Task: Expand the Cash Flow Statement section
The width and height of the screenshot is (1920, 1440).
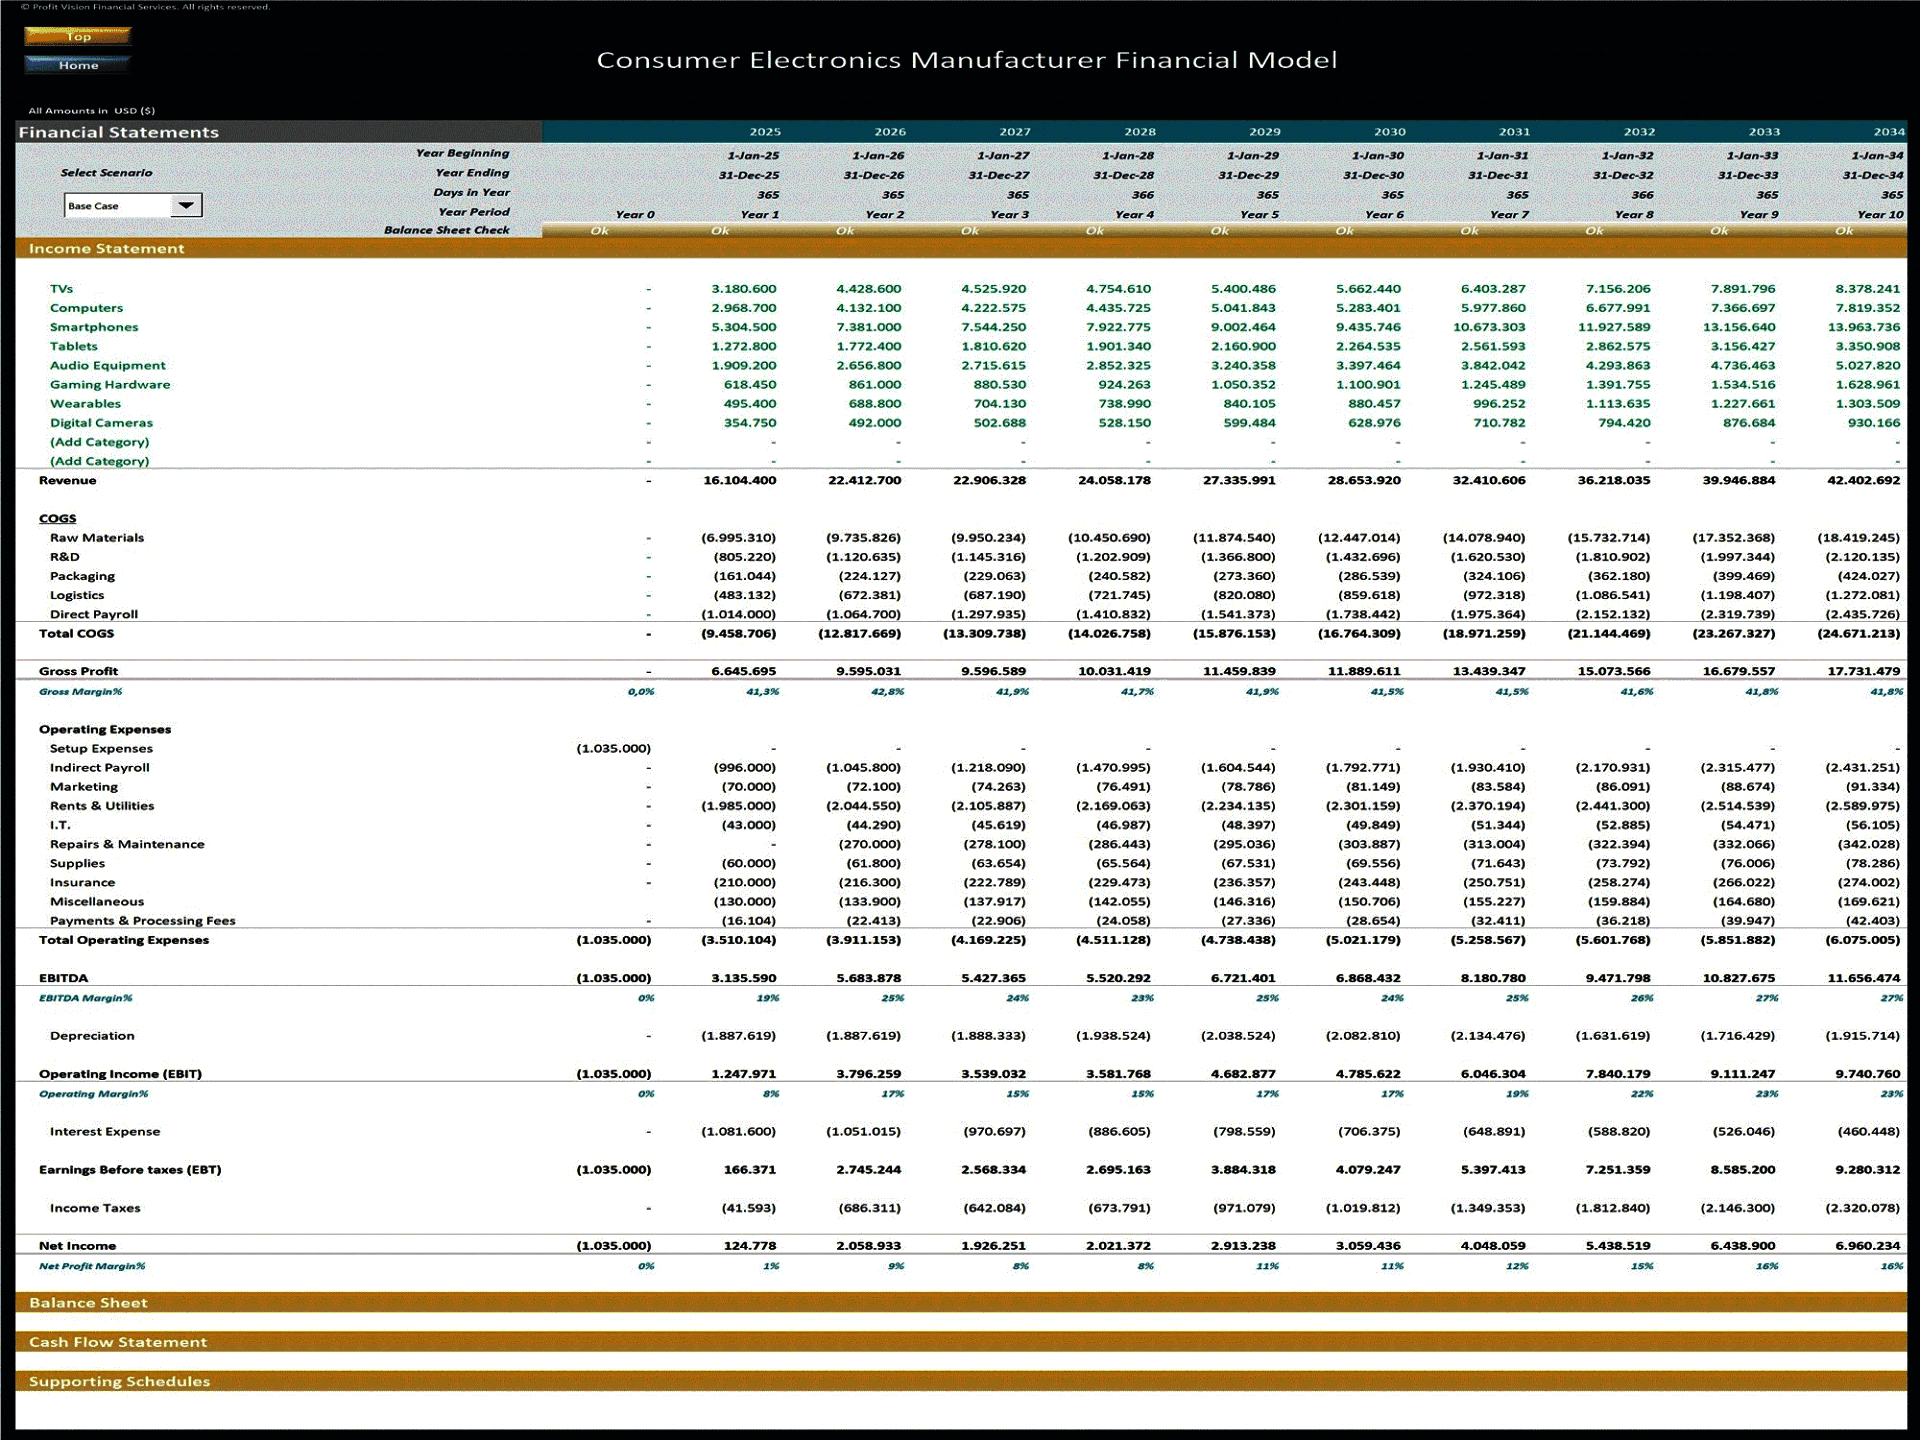Action: [117, 1342]
